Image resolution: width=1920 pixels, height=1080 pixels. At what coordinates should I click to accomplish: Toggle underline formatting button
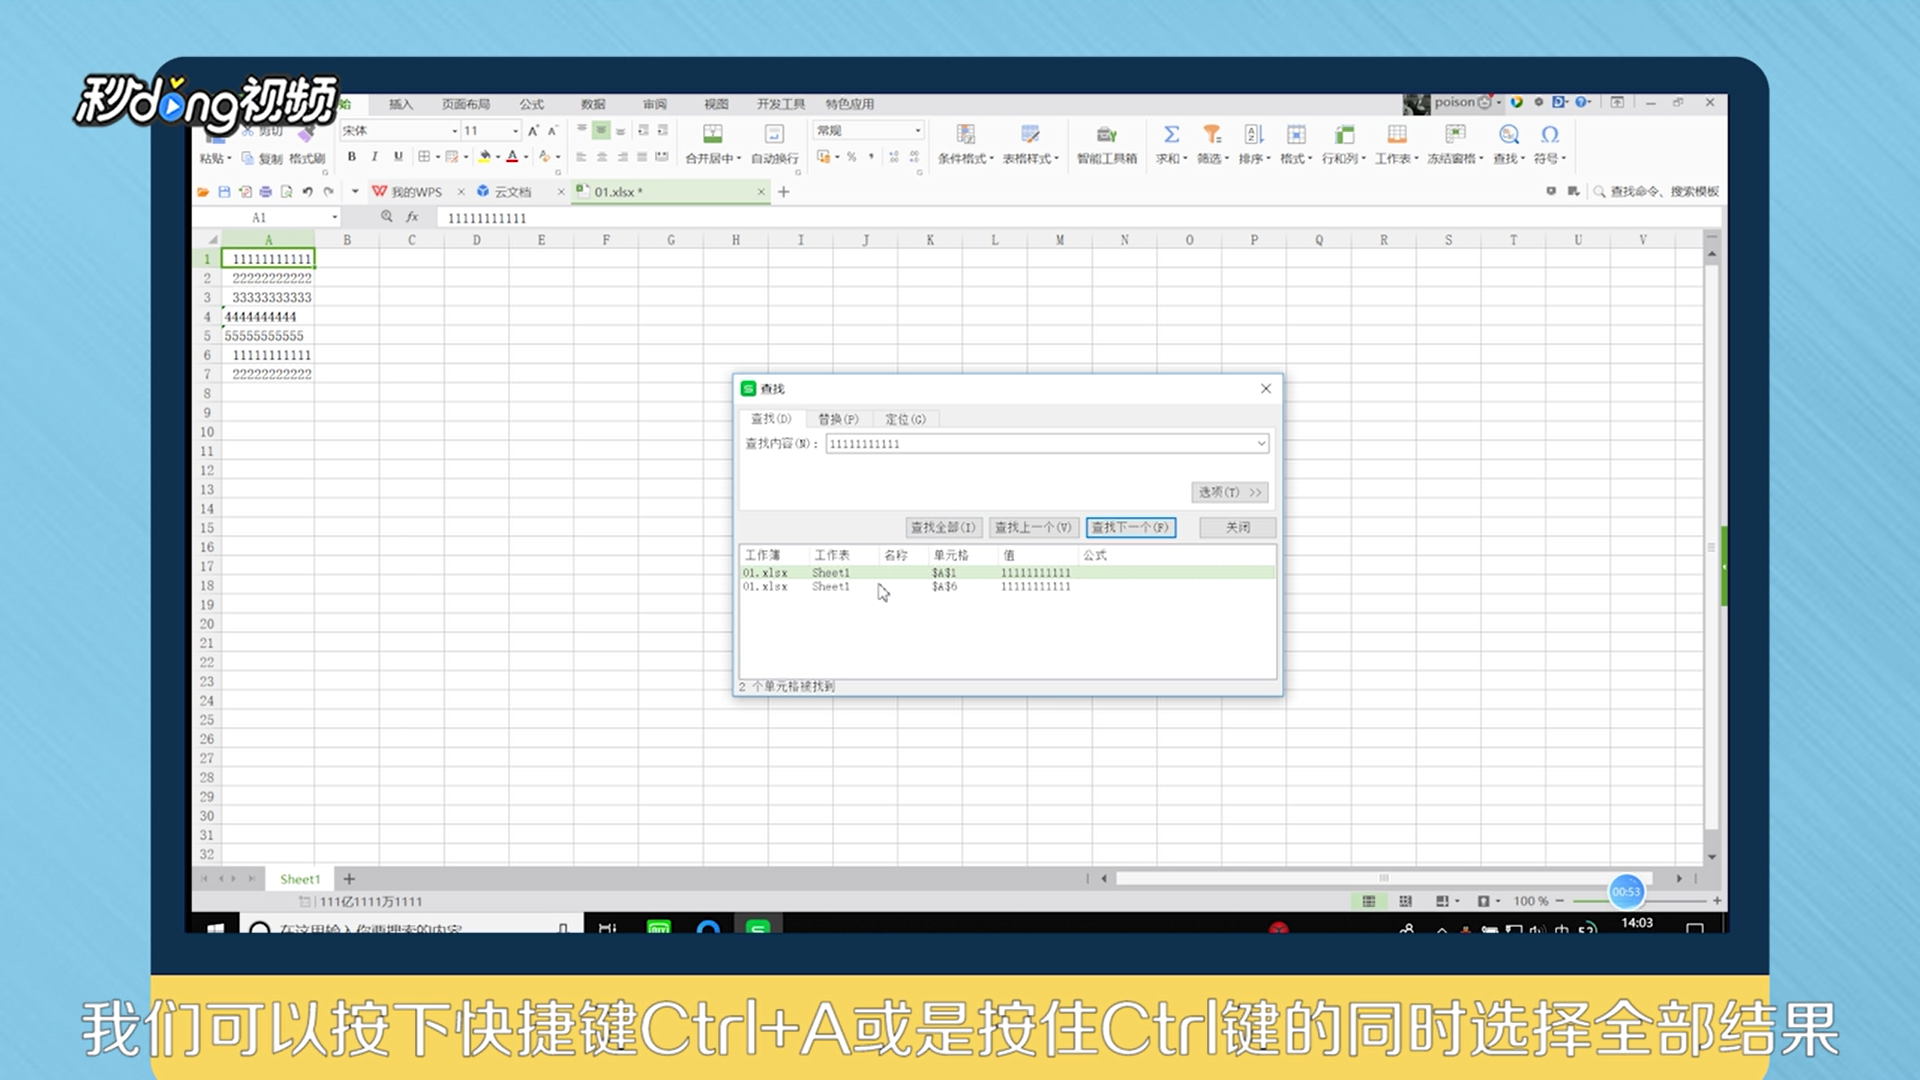pos(398,157)
